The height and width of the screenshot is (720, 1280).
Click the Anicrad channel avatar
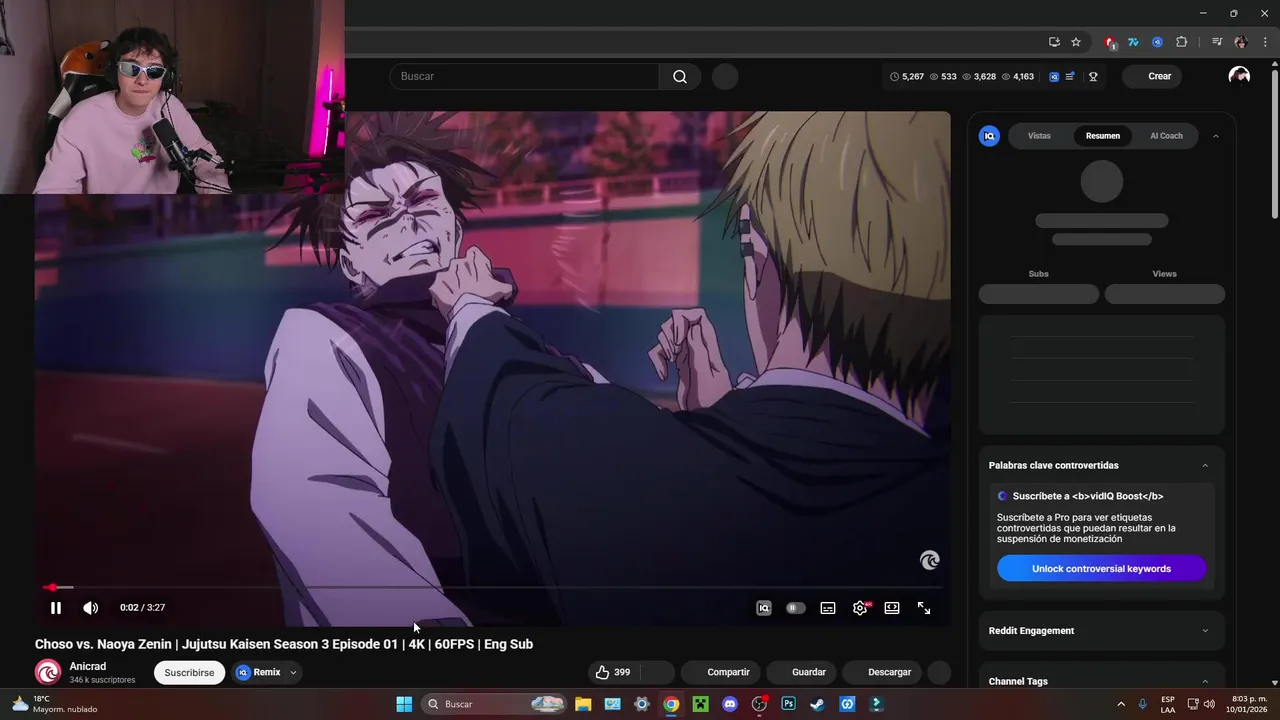click(48, 672)
